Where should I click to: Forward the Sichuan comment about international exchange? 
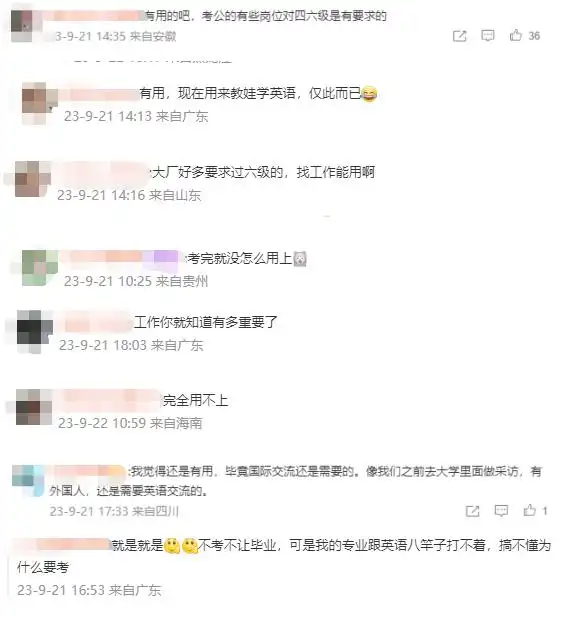[472, 511]
